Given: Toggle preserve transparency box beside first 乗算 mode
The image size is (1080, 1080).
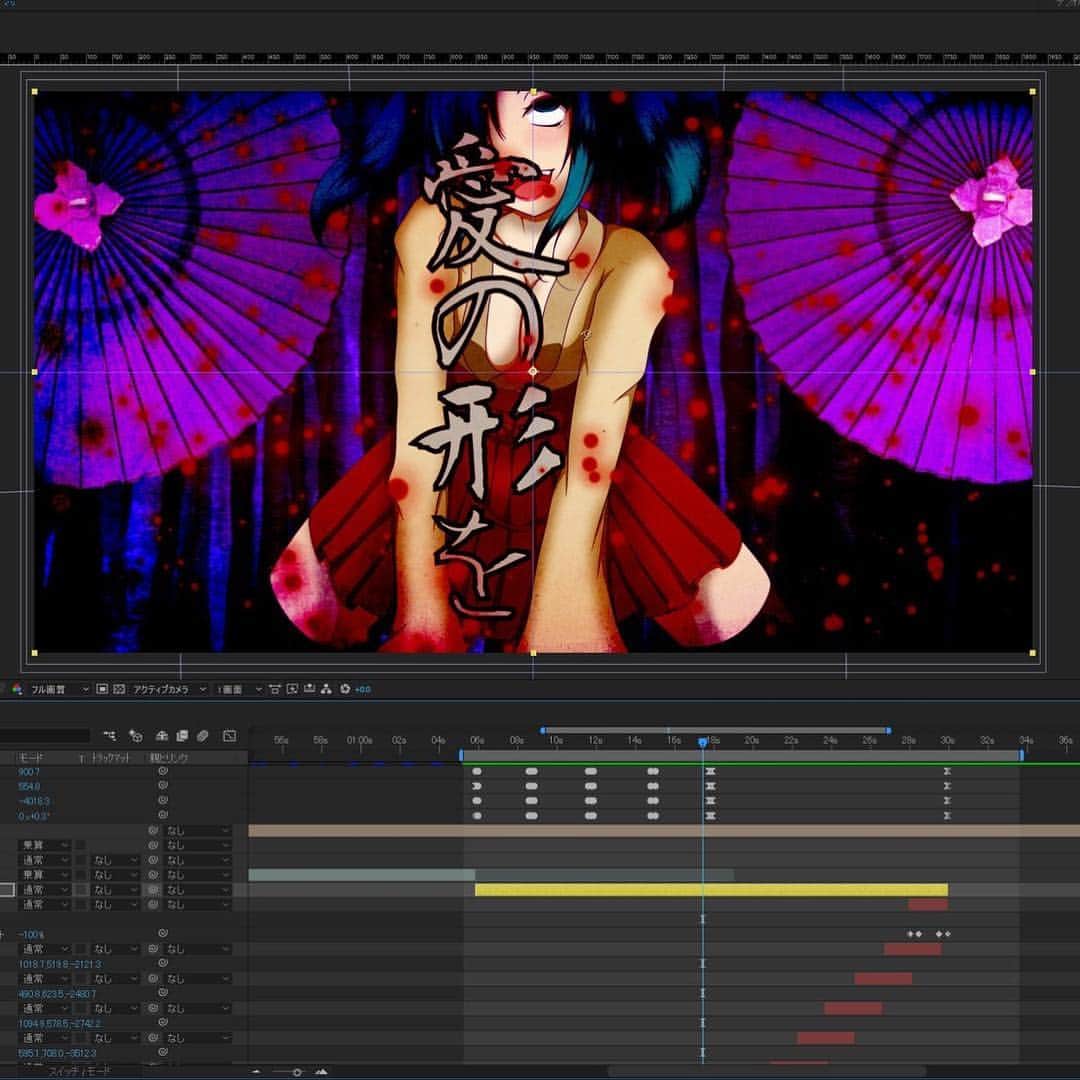Looking at the screenshot, I should pos(81,845).
